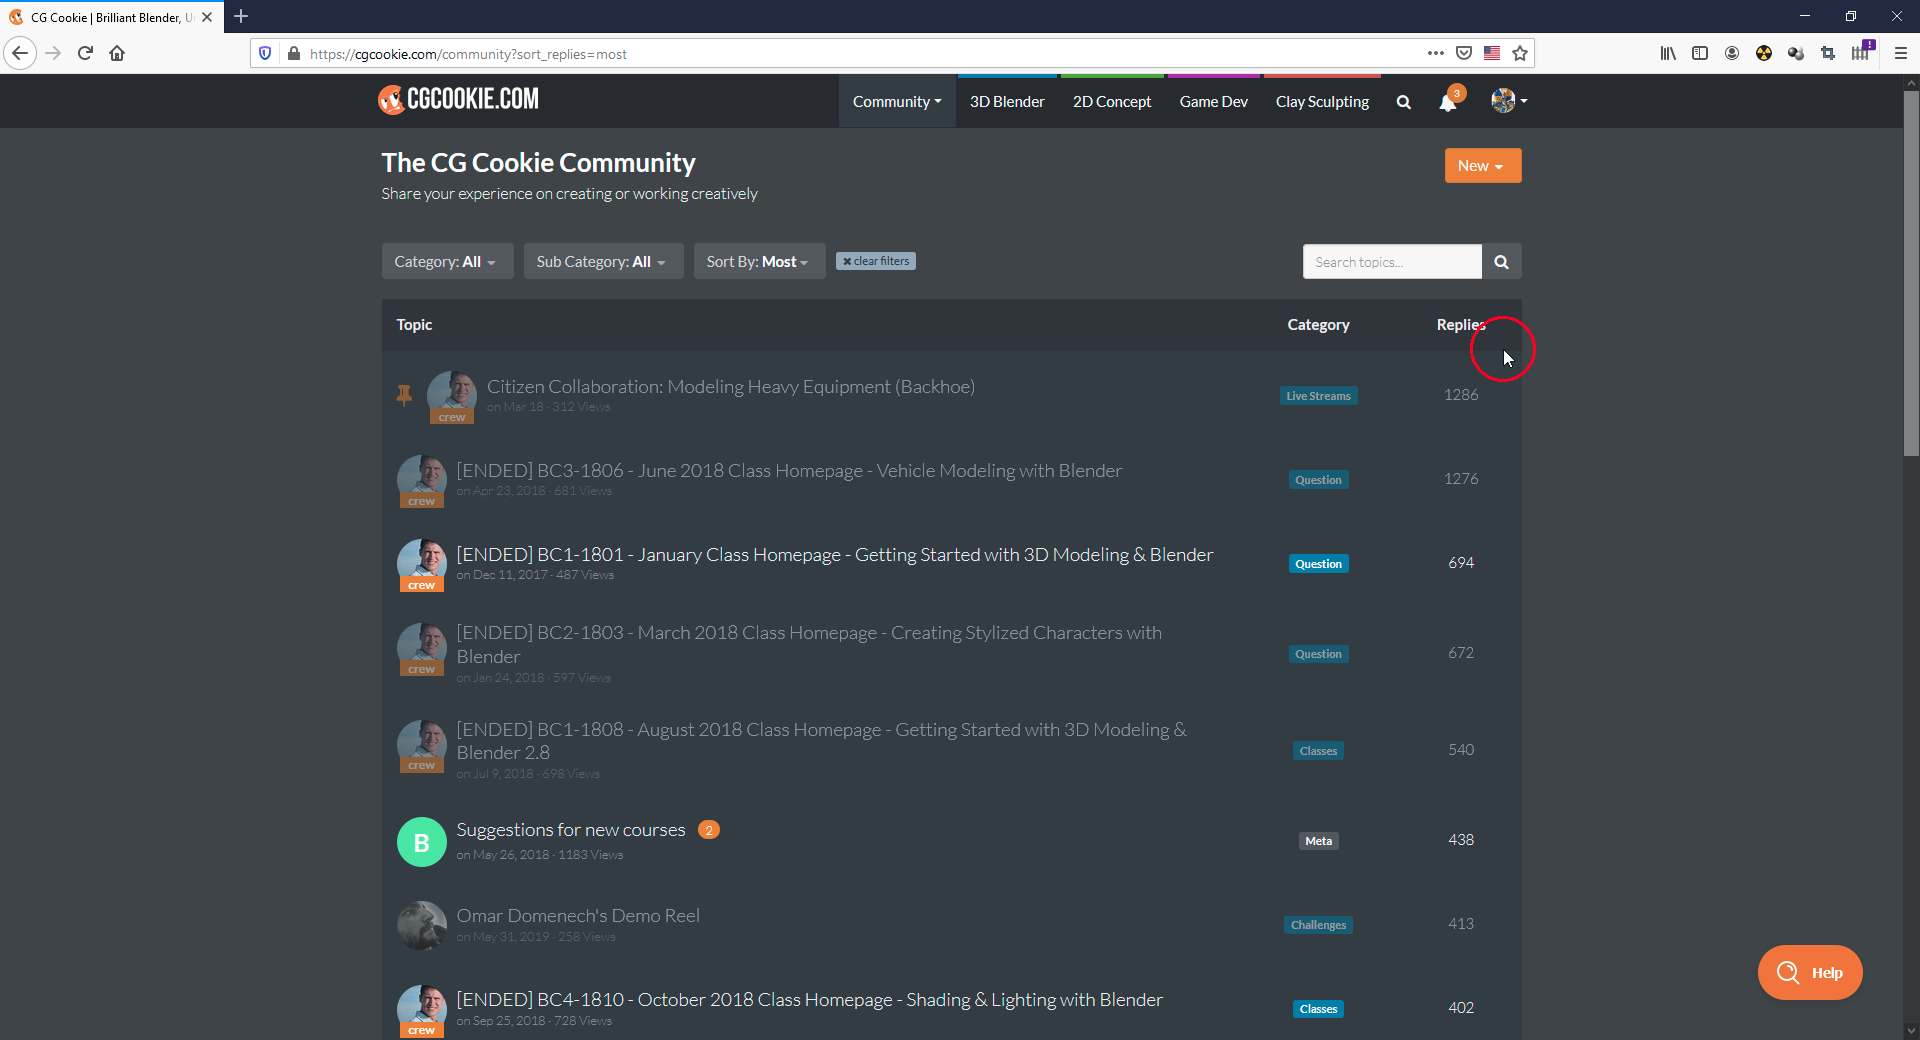This screenshot has height=1040, width=1920.
Task: Open the BC3-1806 June 2018 Class topic
Action: 789,471
